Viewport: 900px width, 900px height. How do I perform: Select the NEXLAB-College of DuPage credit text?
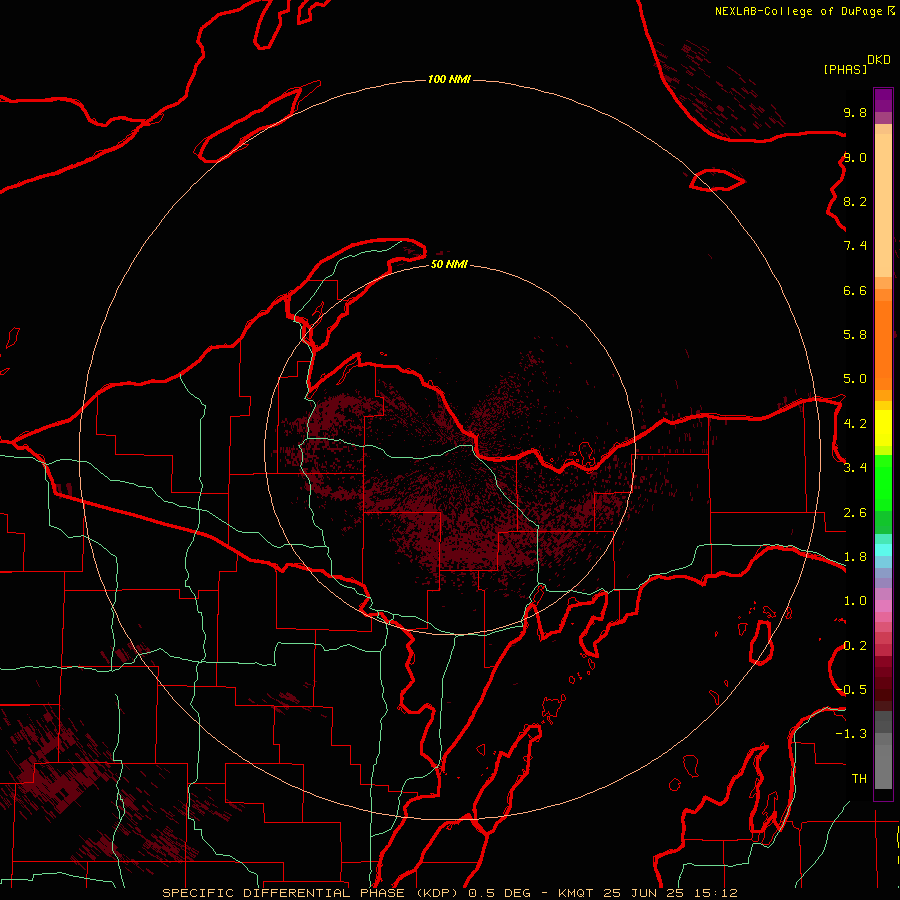click(800, 11)
